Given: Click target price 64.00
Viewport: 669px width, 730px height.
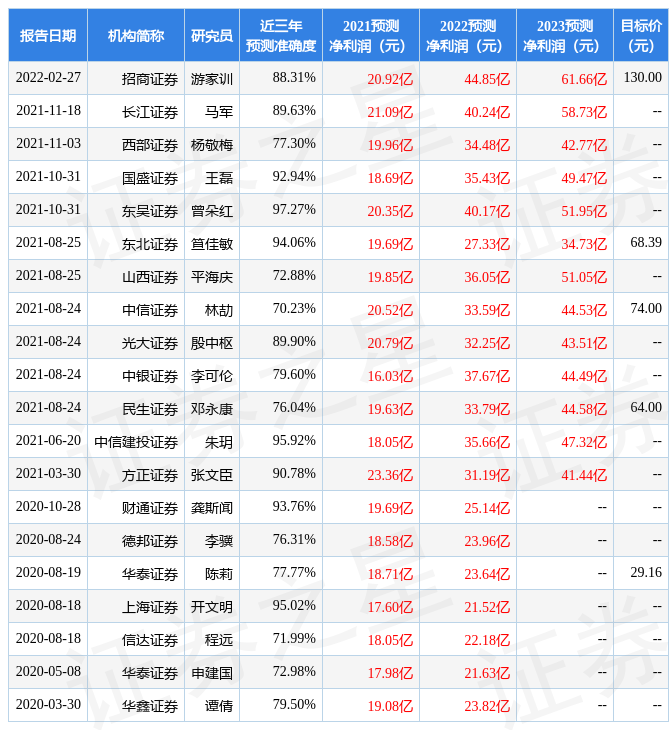Looking at the screenshot, I should 646,408.
